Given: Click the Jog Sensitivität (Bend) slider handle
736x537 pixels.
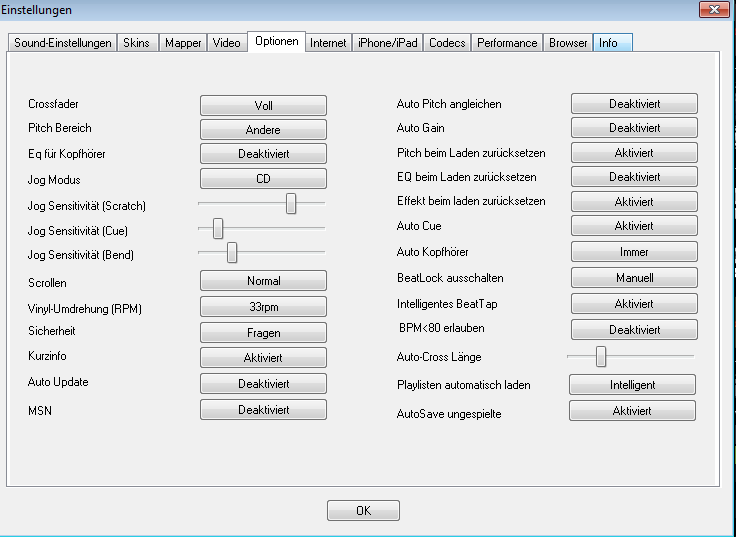Looking at the screenshot, I should pos(232,252).
